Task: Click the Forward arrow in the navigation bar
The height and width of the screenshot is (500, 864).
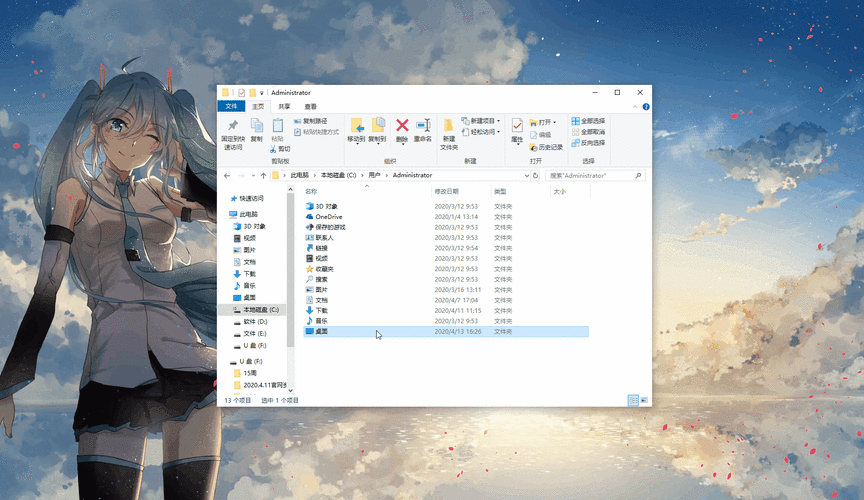Action: point(241,175)
